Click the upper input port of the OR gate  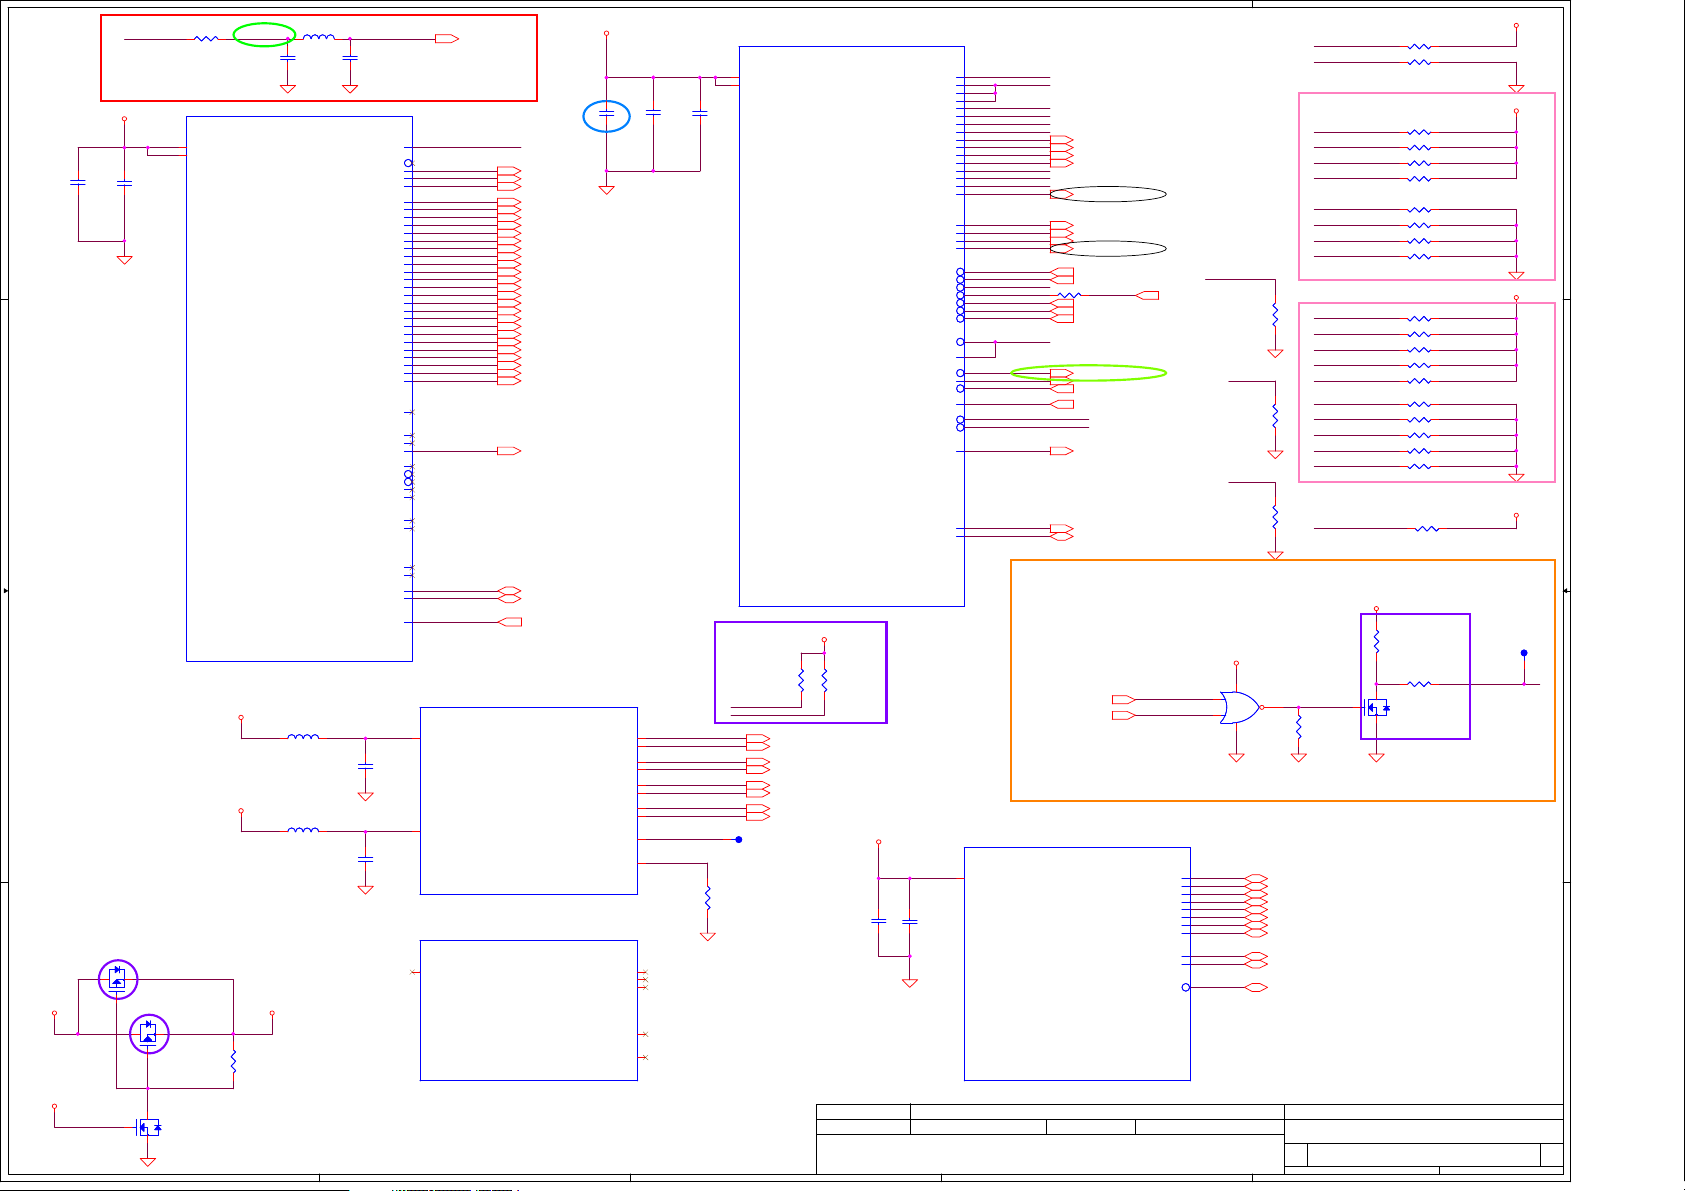click(1124, 699)
